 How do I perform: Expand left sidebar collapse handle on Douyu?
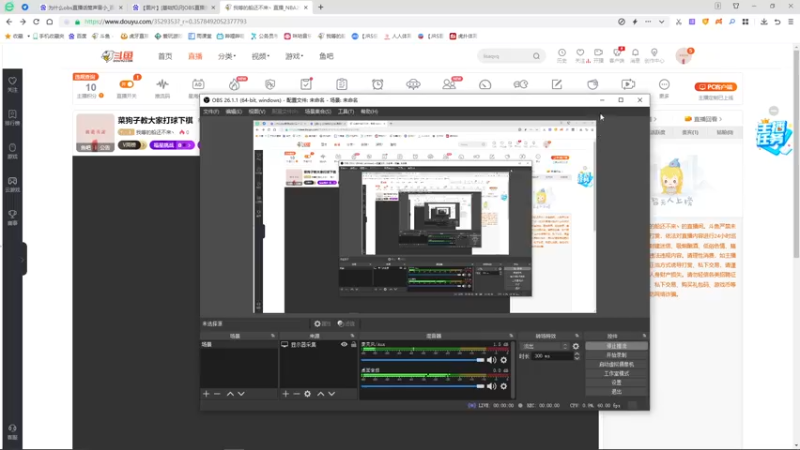click(x=23, y=259)
